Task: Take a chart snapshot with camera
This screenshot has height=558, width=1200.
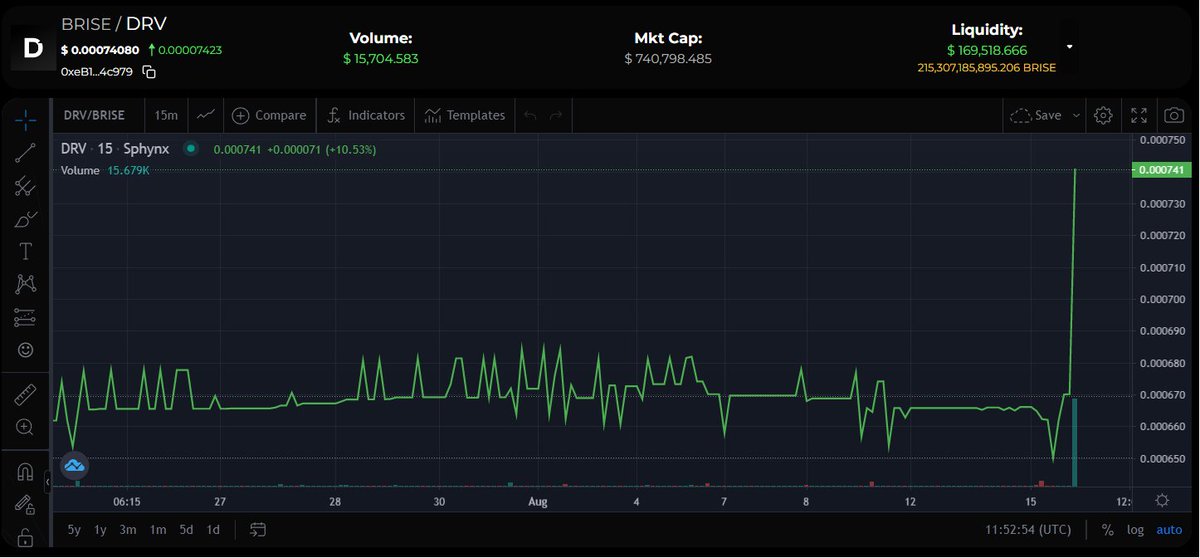Action: click(1174, 115)
